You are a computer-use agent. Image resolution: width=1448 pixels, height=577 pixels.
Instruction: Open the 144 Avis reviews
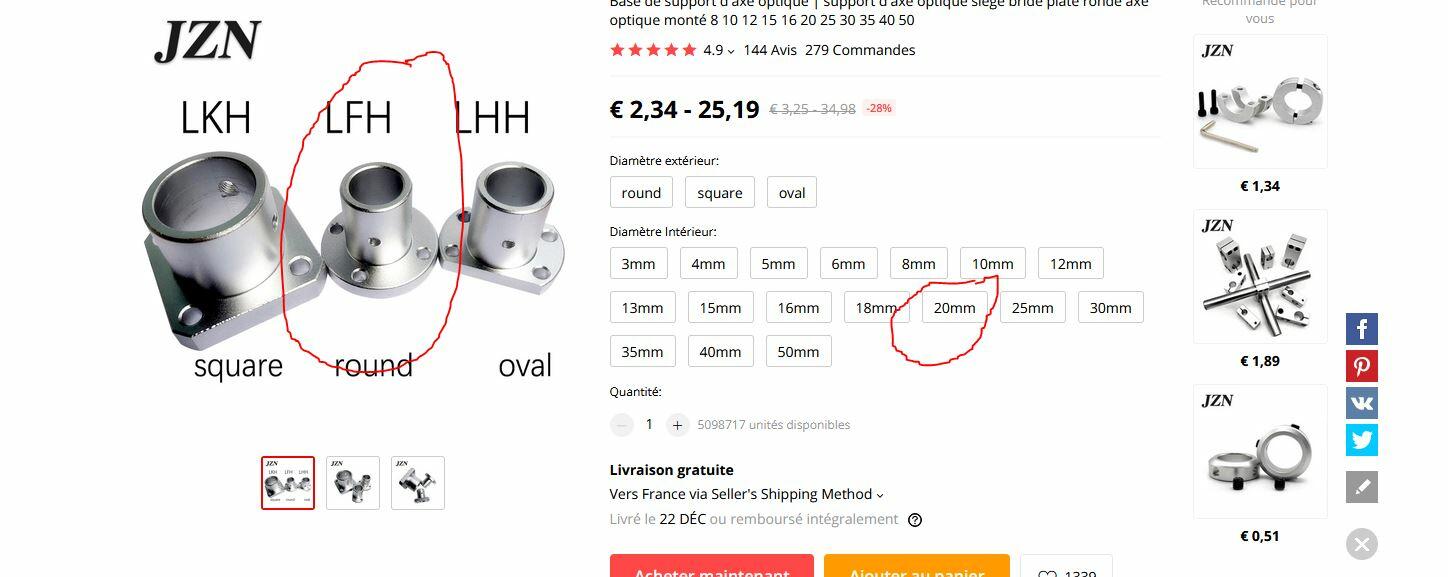[x=770, y=50]
